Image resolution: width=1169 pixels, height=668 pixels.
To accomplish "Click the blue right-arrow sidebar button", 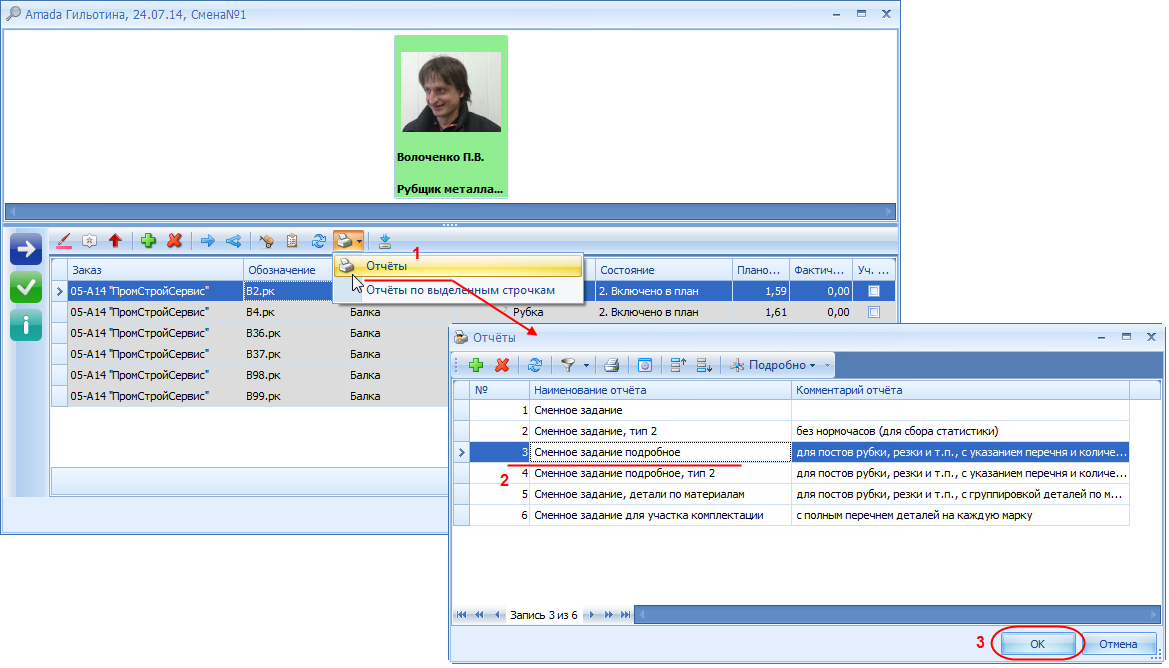I will 26,249.
